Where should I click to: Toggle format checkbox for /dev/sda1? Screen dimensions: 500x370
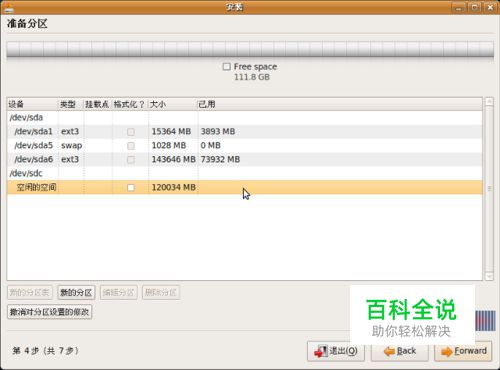click(131, 132)
